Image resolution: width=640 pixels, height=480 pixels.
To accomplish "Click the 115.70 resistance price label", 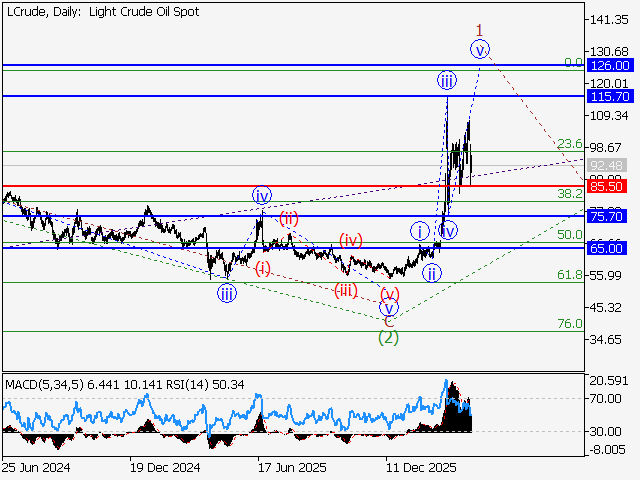I will coord(608,97).
